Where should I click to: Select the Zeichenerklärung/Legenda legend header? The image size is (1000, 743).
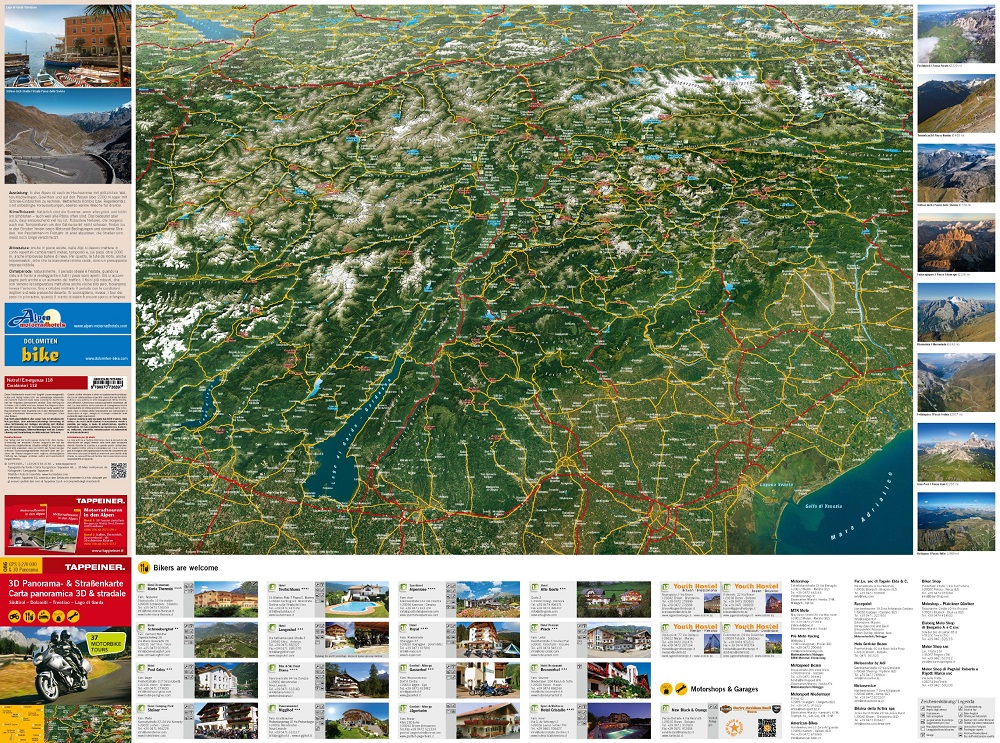coord(949,702)
